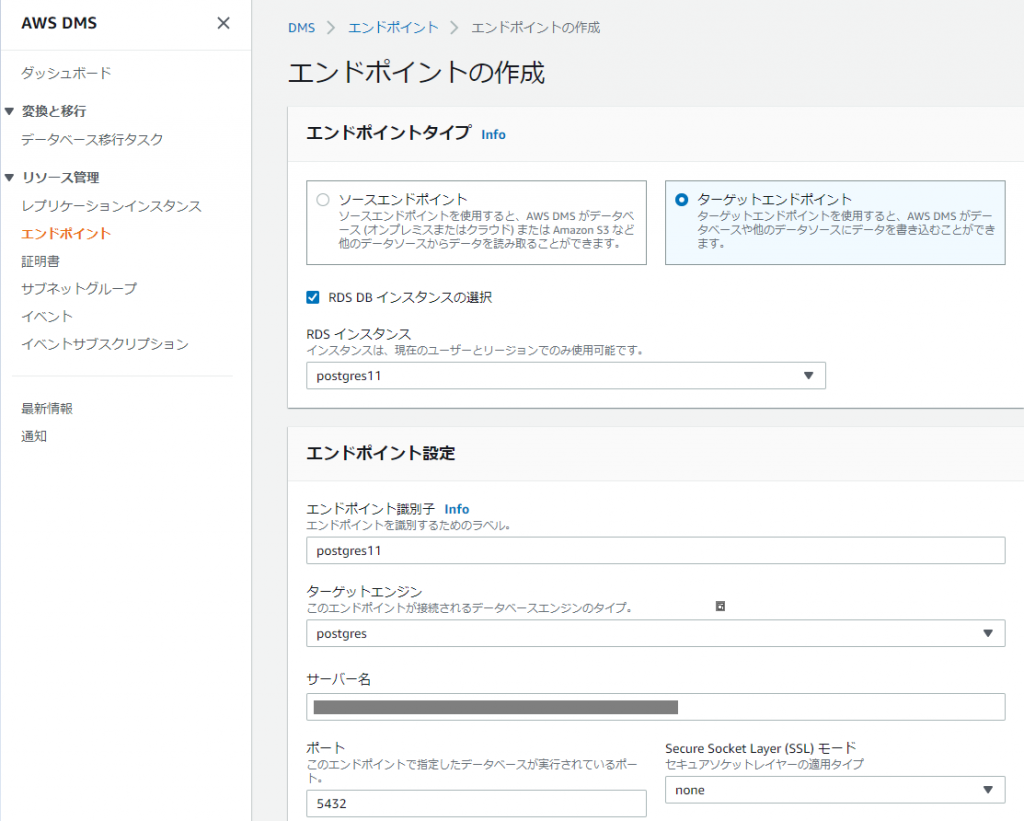Collapse the 変換と移行 section

pyautogui.click(x=9, y=111)
